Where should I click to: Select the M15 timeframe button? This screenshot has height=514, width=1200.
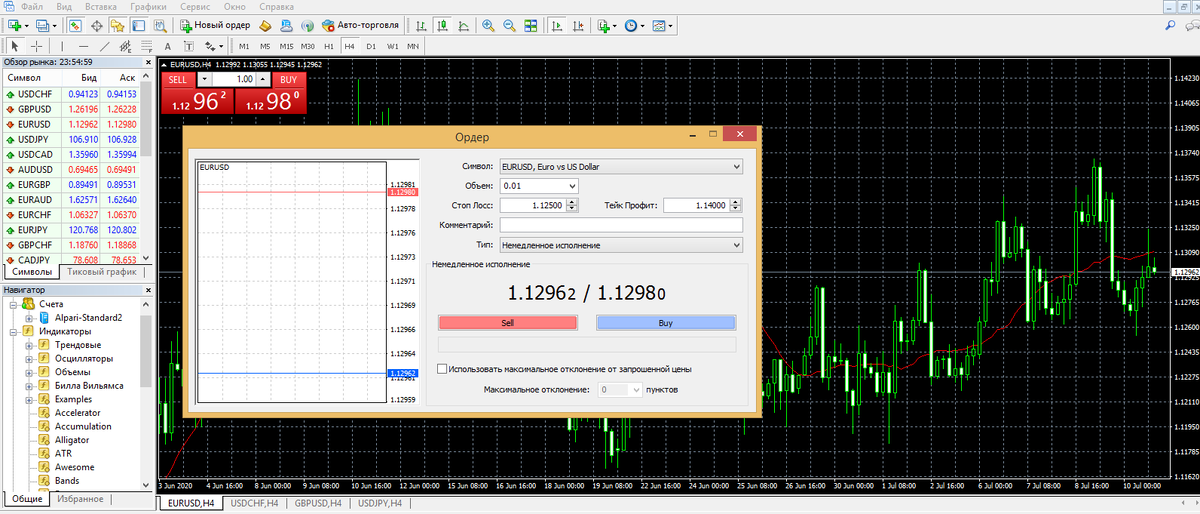click(286, 46)
